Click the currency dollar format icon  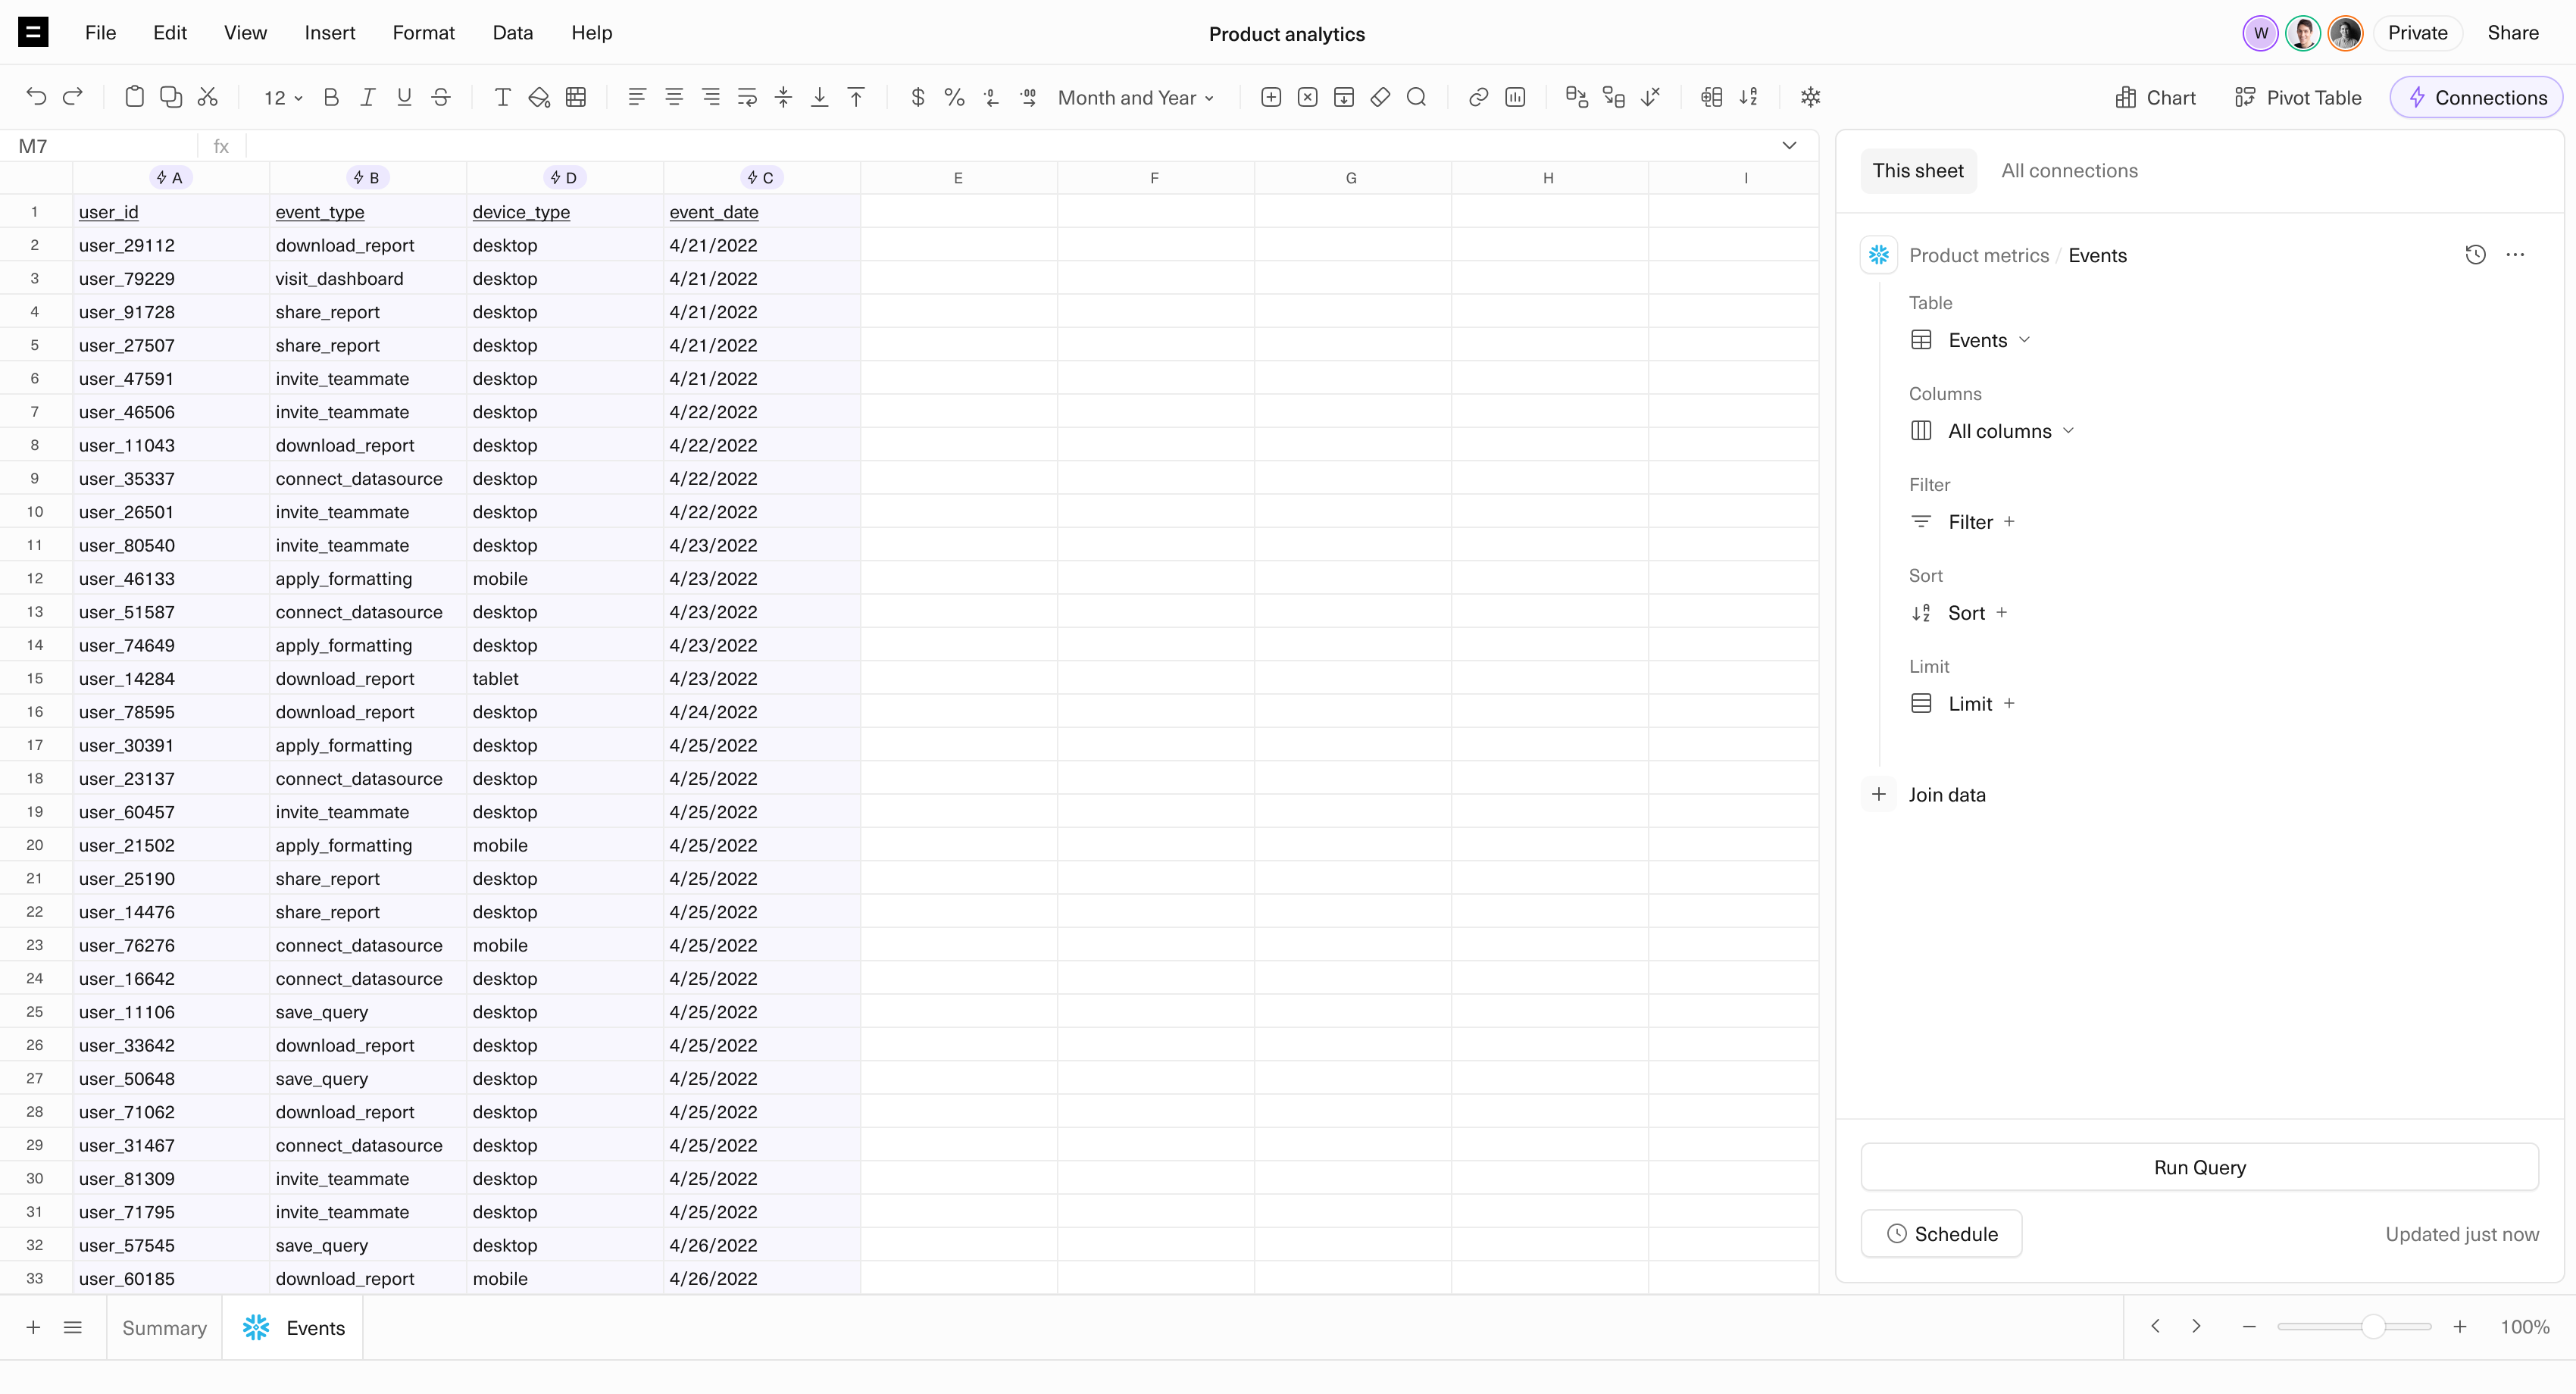pos(917,97)
